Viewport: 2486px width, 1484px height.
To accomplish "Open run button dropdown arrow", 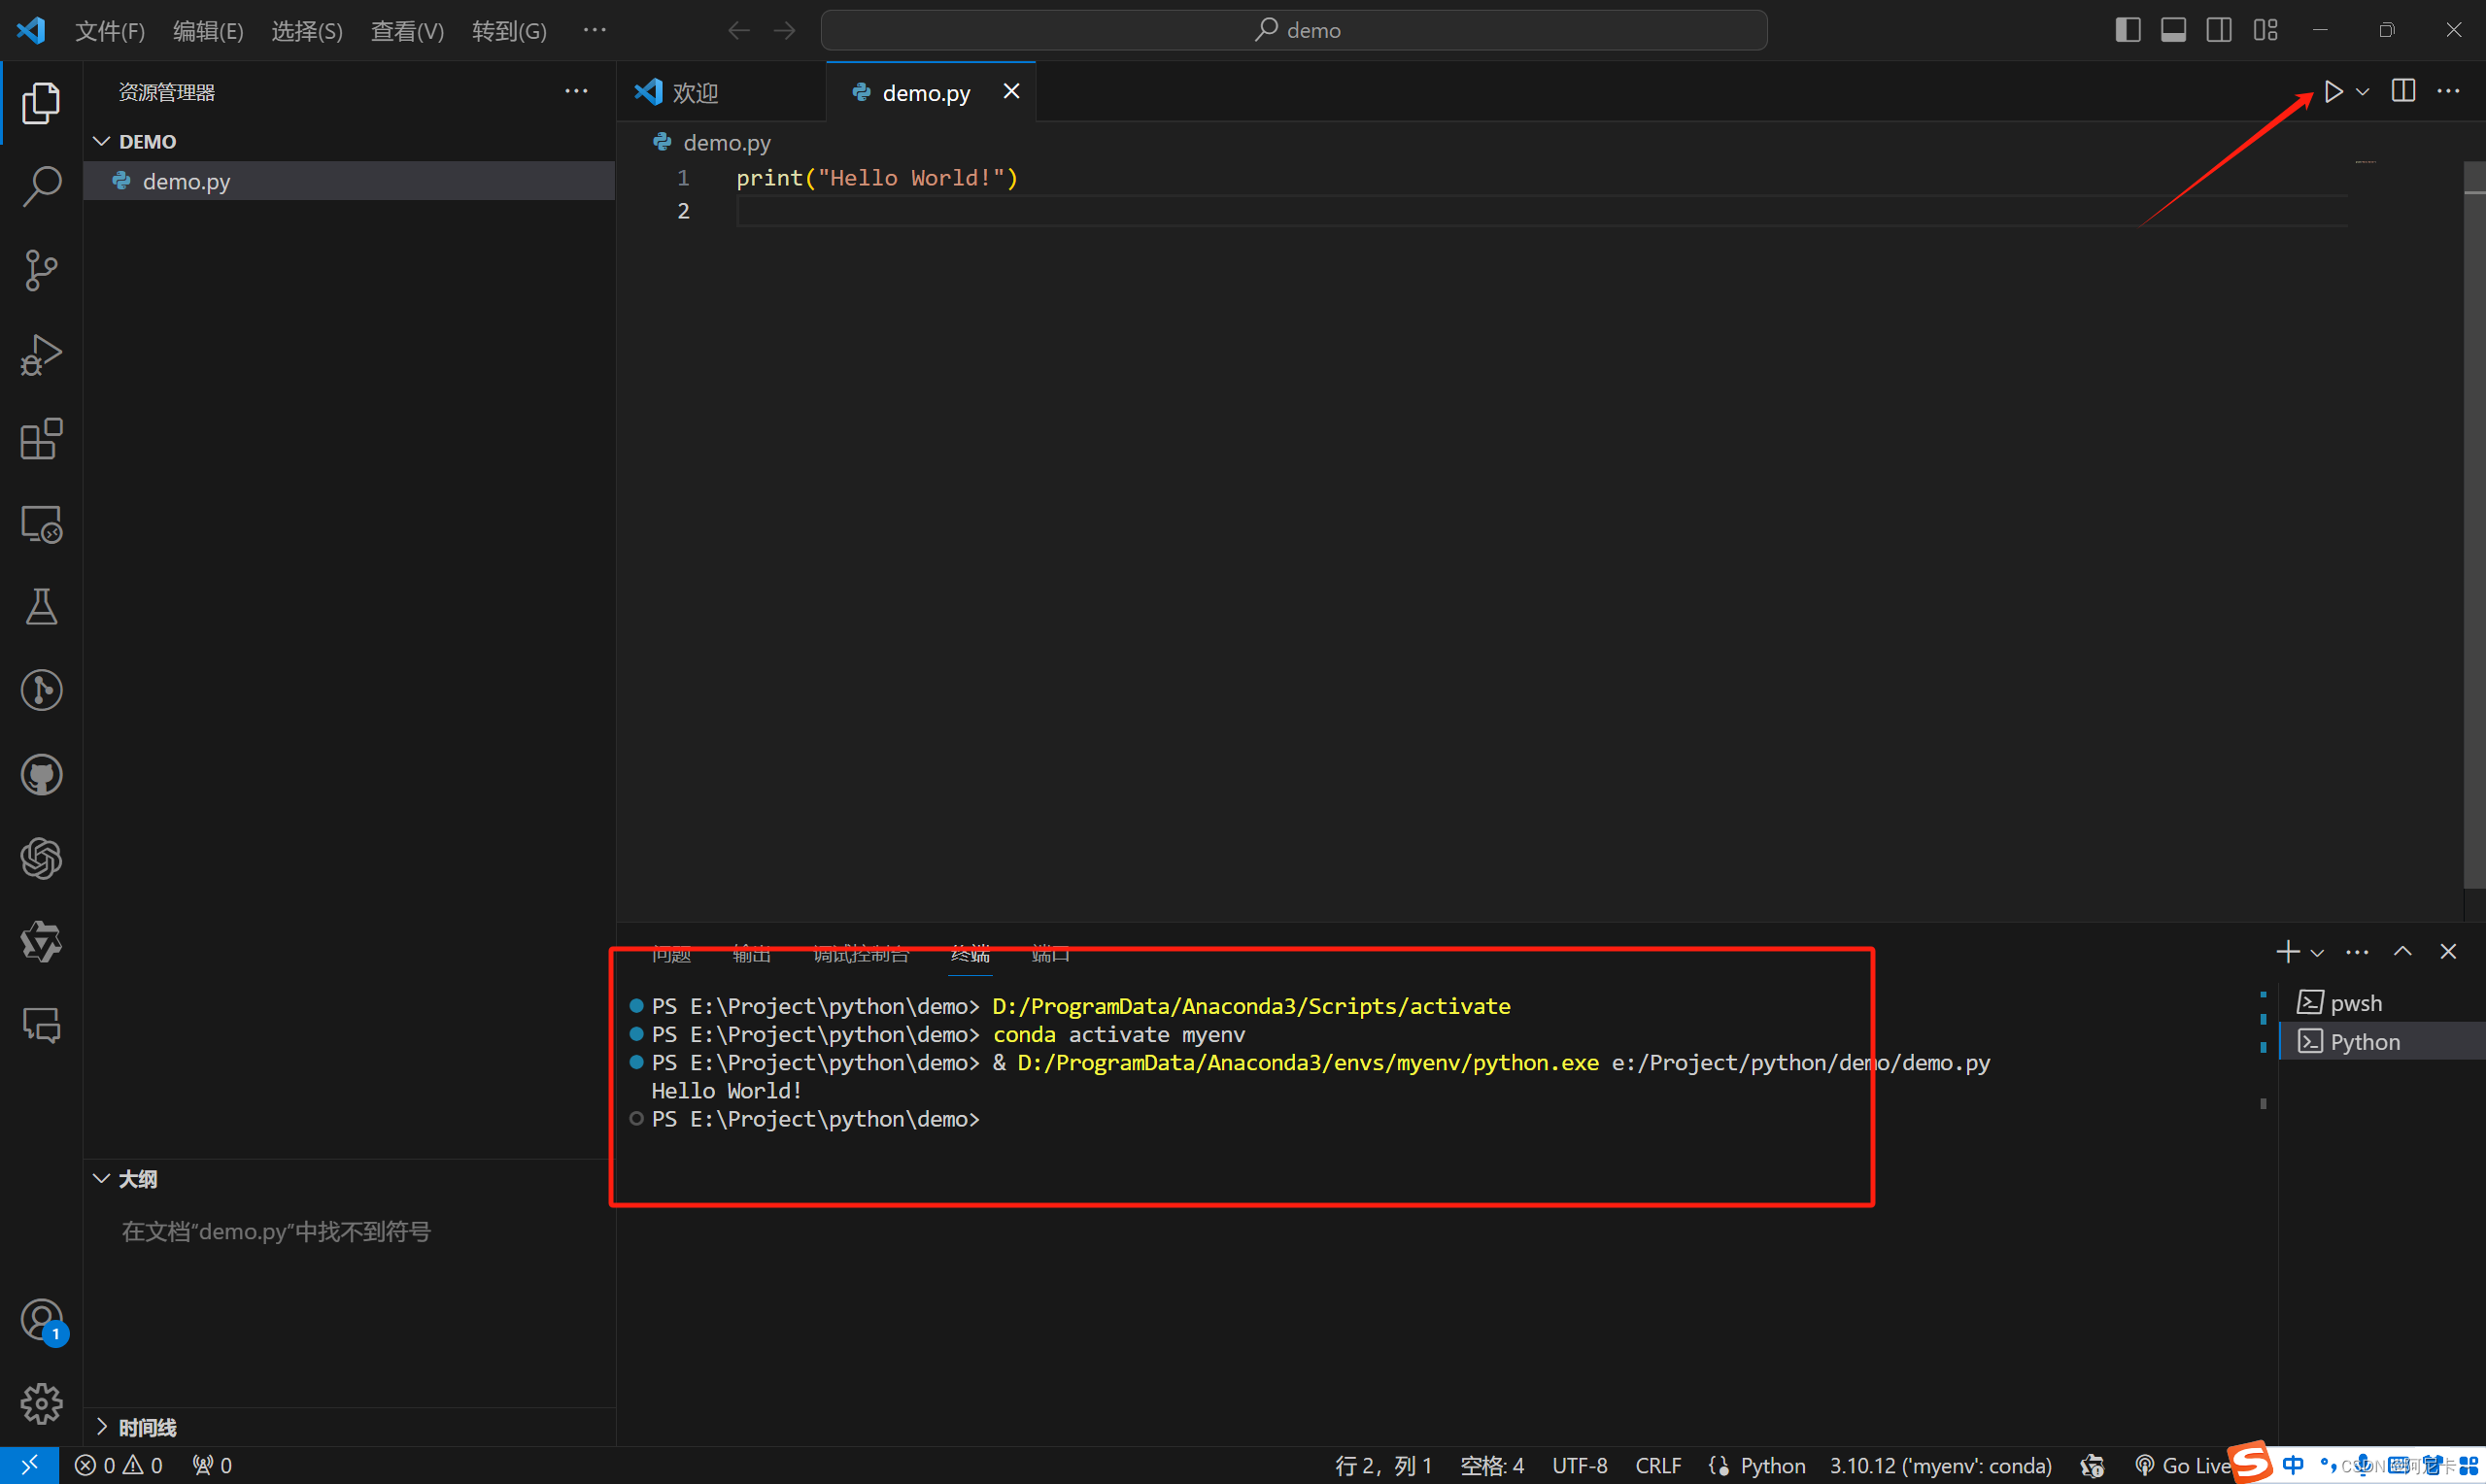I will click(x=2363, y=92).
